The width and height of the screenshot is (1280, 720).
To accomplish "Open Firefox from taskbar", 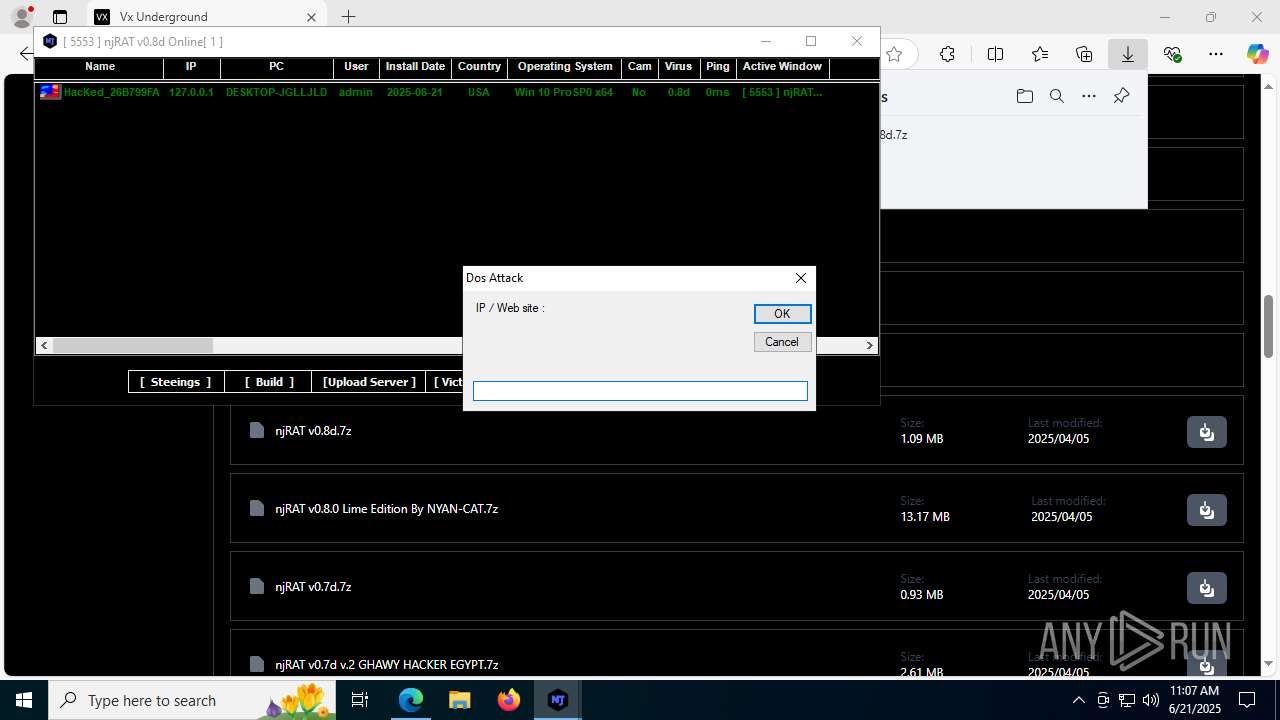I will click(509, 700).
